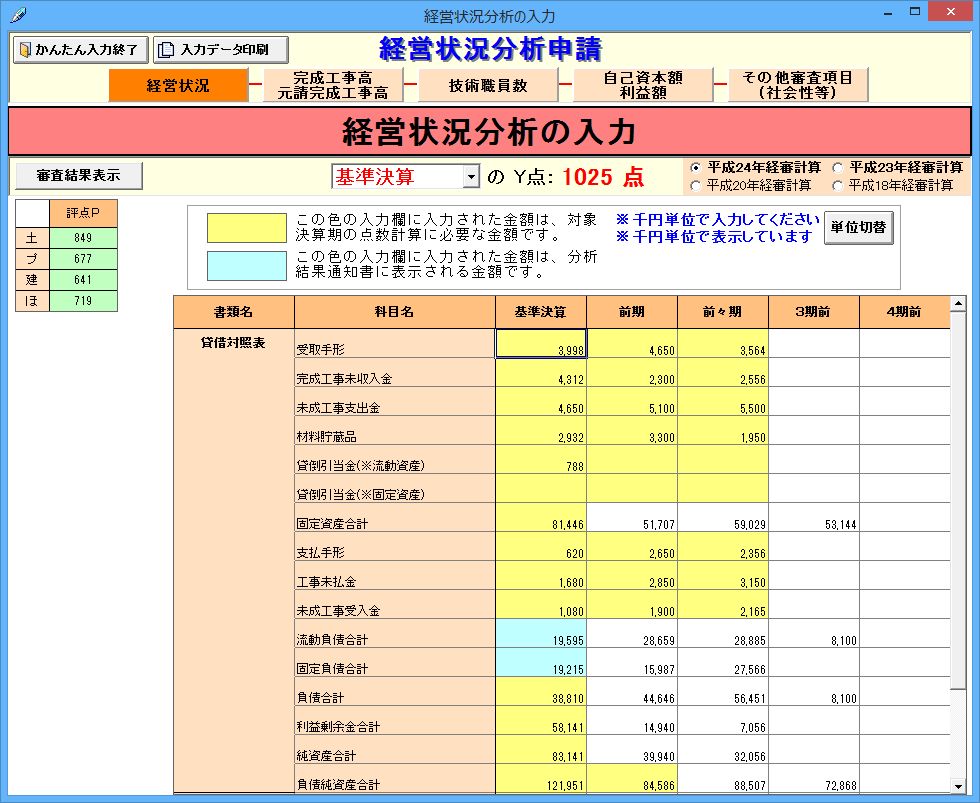Click the yellow legend color swatch

pos(247,228)
